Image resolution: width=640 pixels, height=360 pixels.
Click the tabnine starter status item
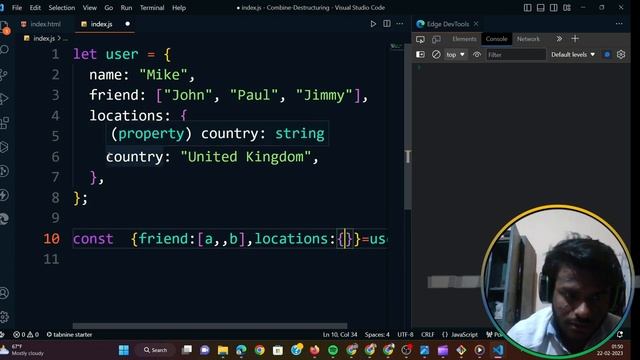(69, 335)
